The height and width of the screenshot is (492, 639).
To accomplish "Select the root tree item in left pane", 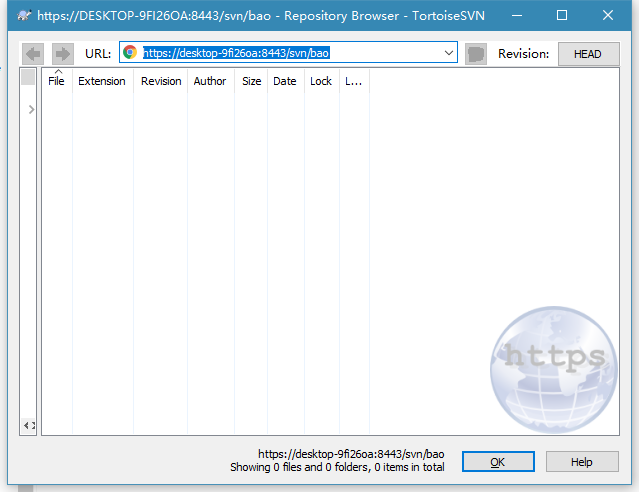I will [x=28, y=77].
